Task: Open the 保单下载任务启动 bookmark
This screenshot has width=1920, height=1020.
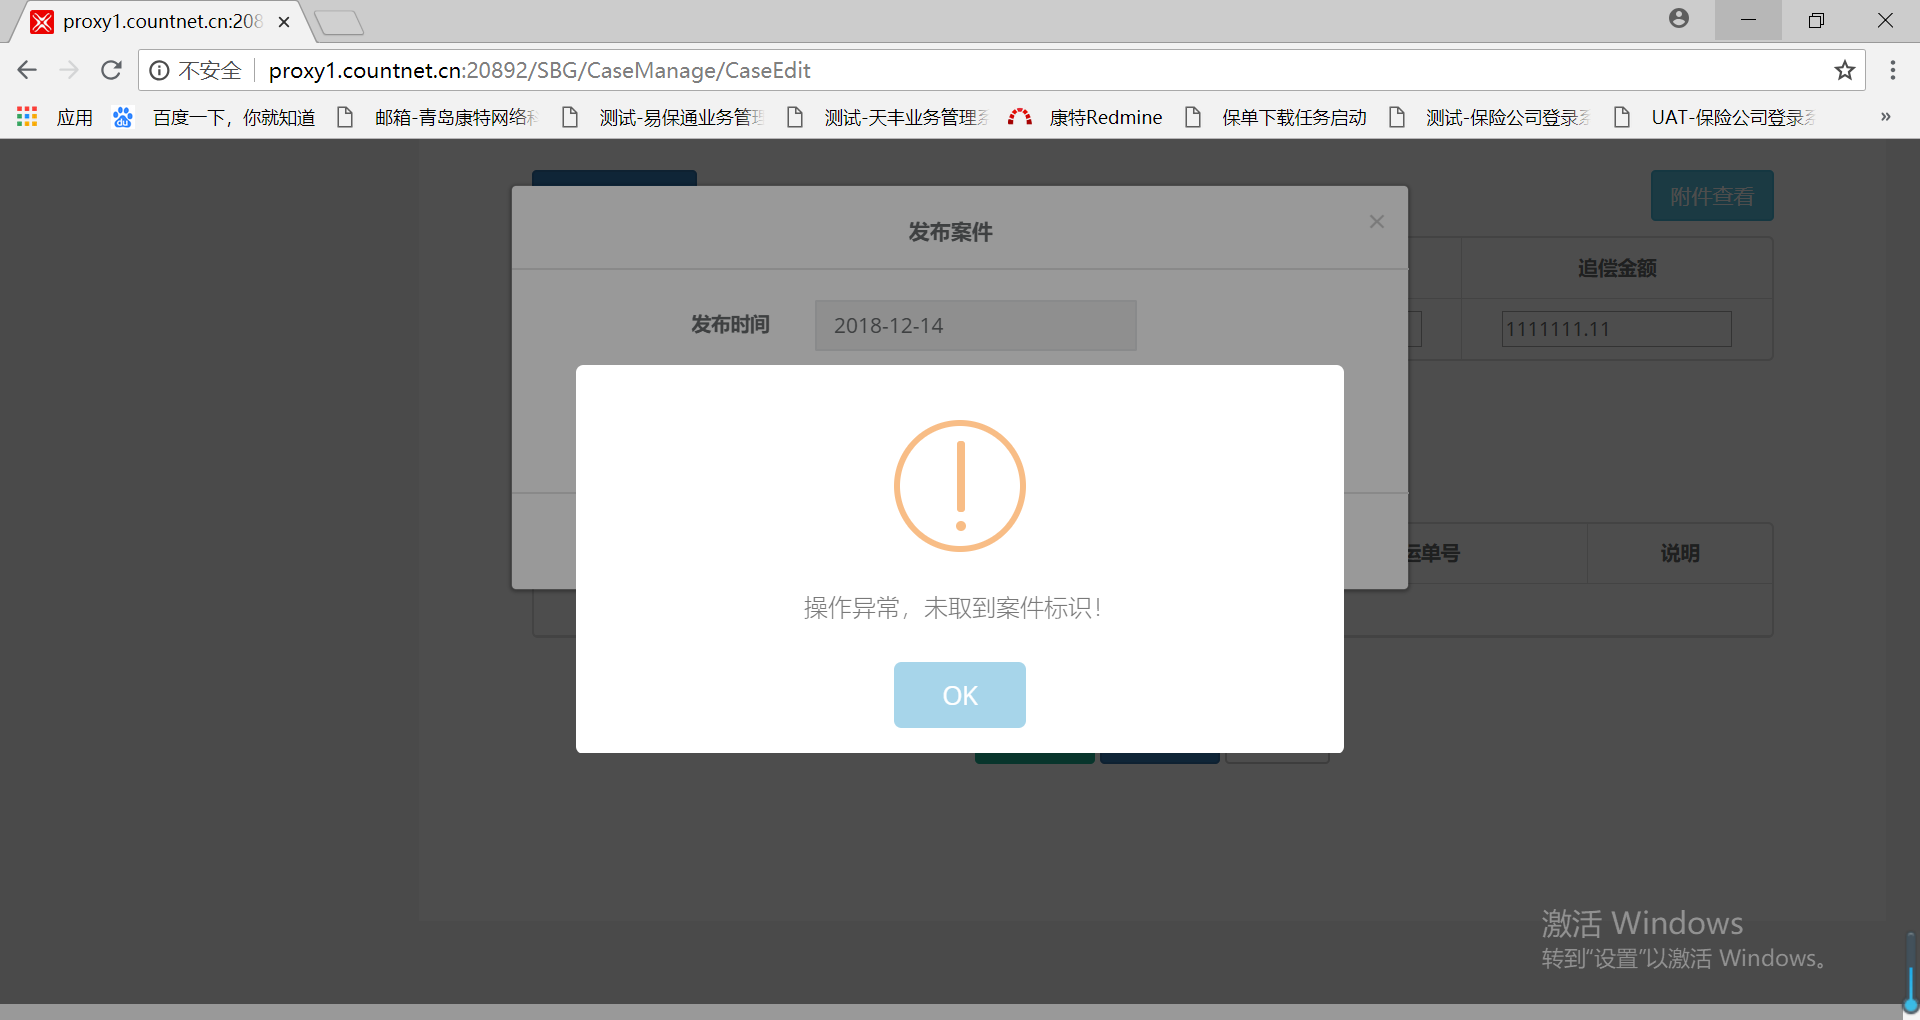Action: (x=1276, y=117)
